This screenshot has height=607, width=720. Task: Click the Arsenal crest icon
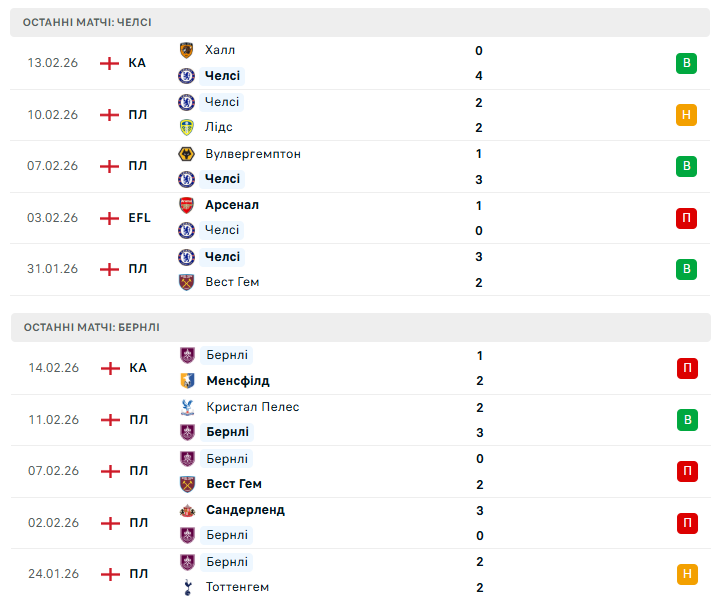(186, 205)
